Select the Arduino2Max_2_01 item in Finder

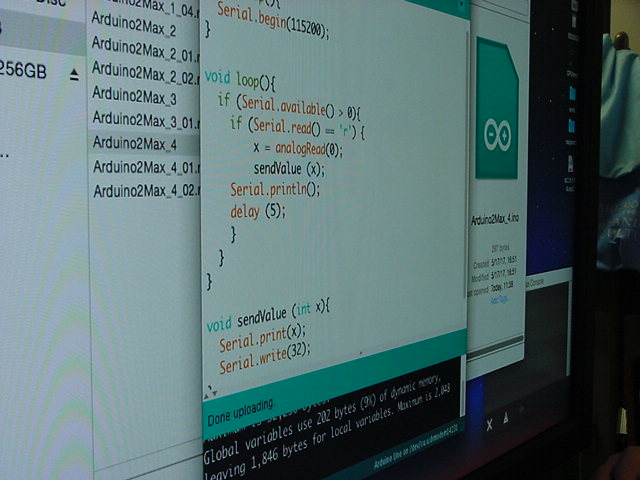point(145,49)
